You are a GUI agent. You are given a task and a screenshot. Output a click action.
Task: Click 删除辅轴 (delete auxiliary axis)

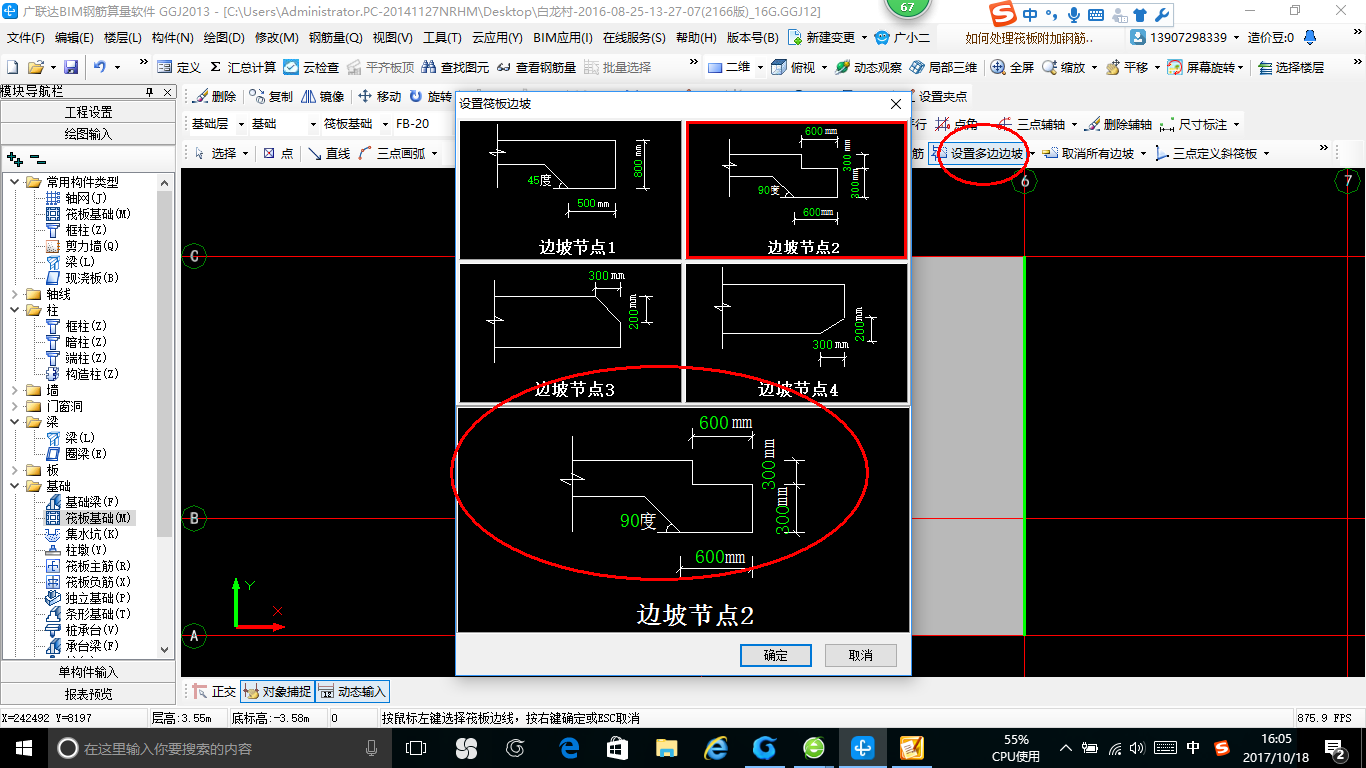coord(1118,124)
